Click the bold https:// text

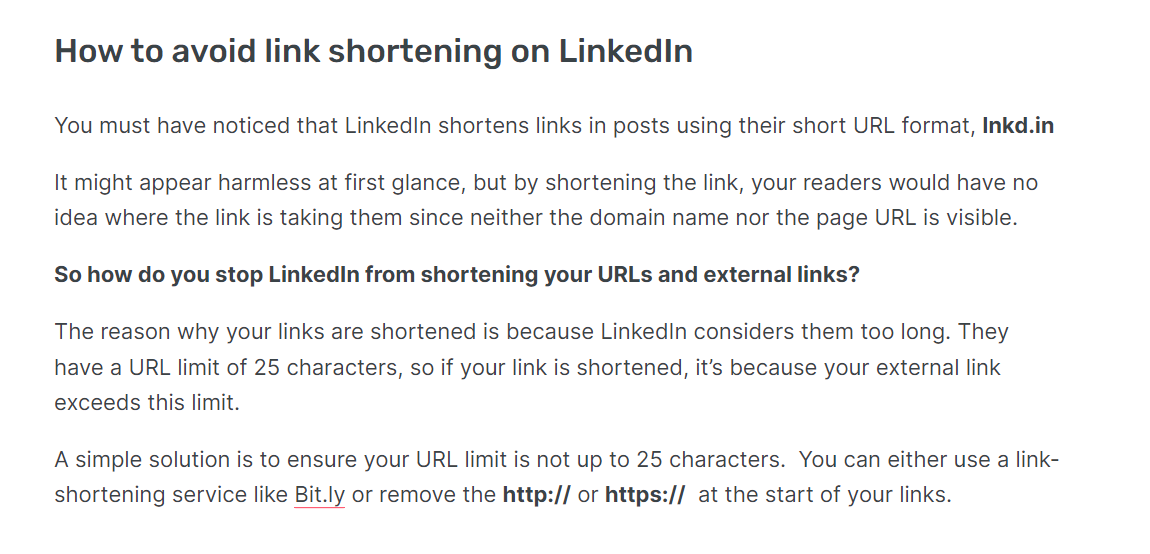tap(645, 495)
